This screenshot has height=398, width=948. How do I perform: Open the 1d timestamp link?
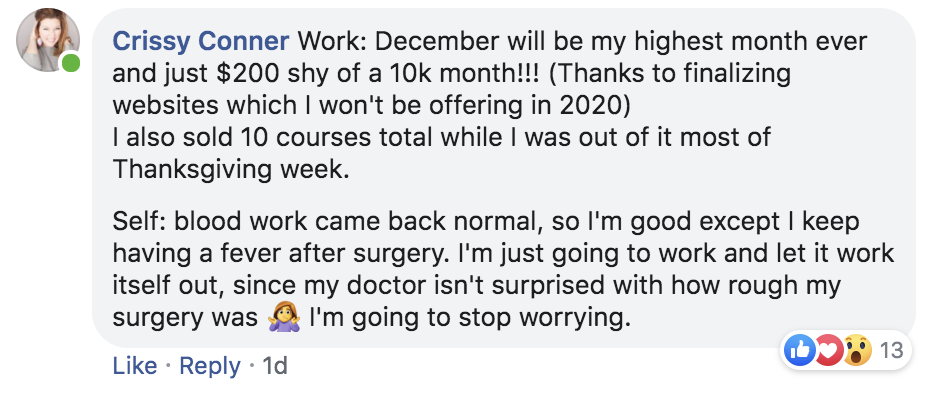(275, 366)
